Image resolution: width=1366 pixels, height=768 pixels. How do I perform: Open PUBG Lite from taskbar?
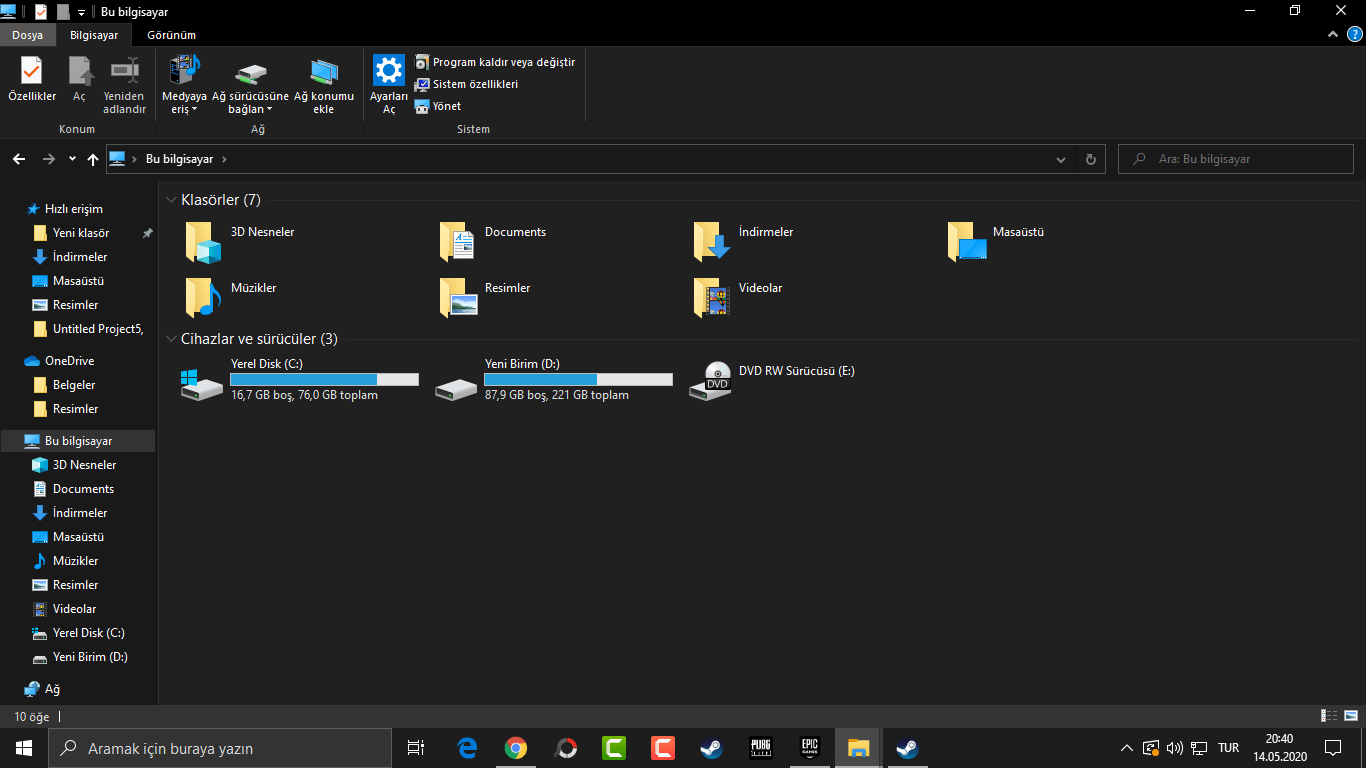(x=761, y=748)
